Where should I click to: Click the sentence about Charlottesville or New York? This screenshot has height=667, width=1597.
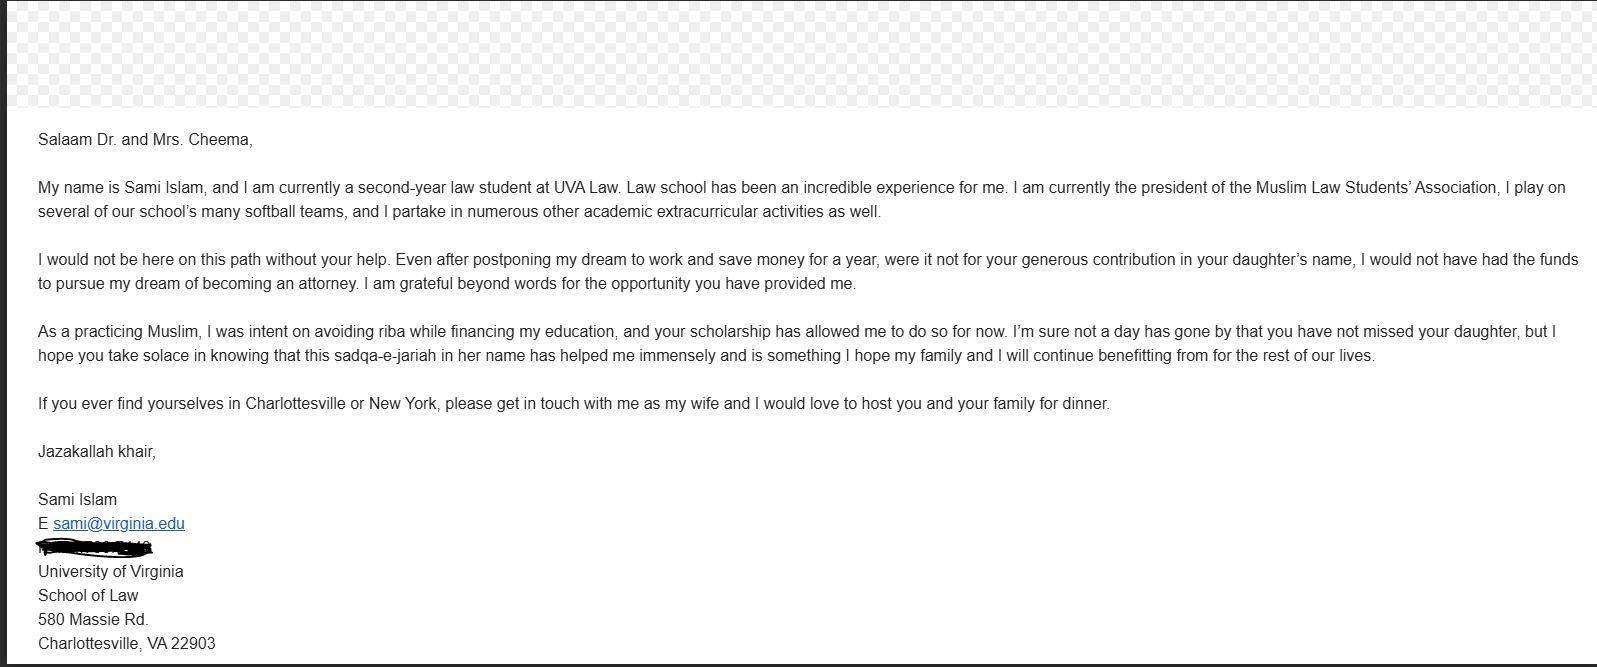pyautogui.click(x=573, y=404)
